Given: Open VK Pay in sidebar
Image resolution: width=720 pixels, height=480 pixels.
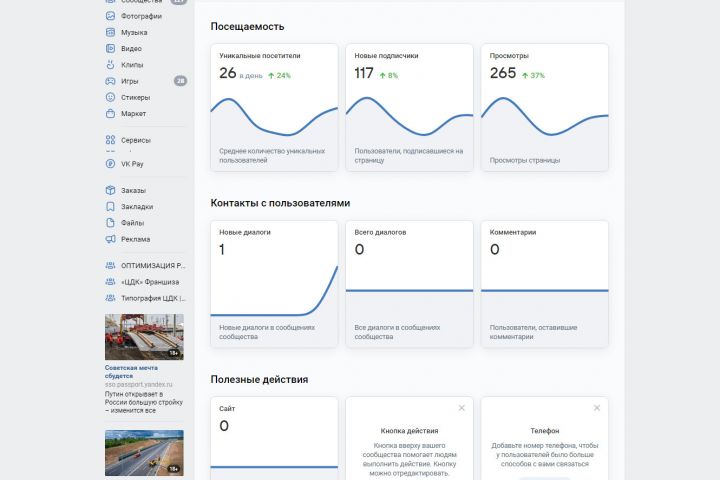Looking at the screenshot, I should 132,163.
